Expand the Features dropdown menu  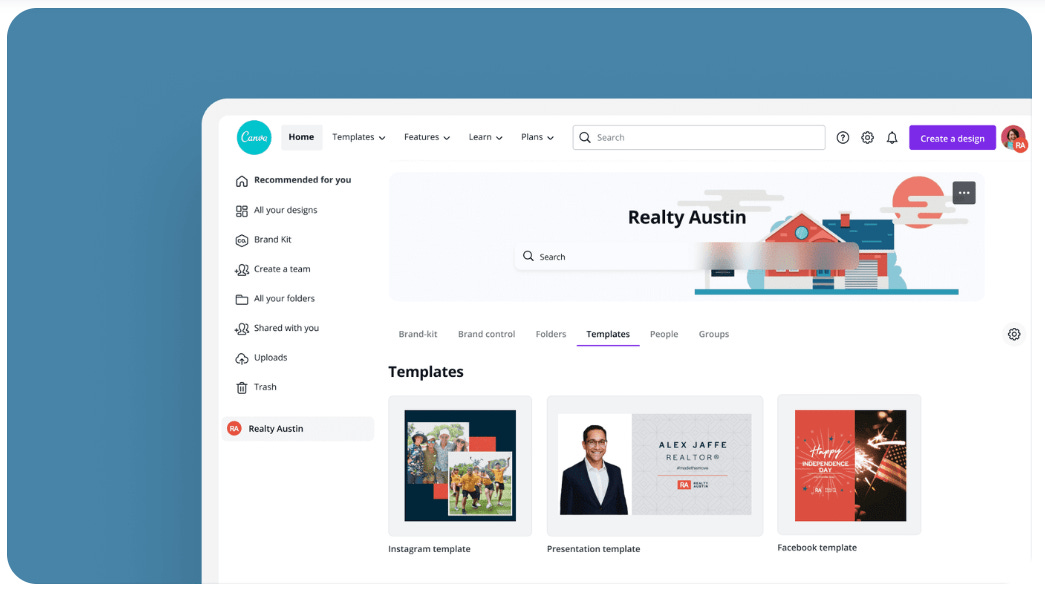(x=427, y=137)
